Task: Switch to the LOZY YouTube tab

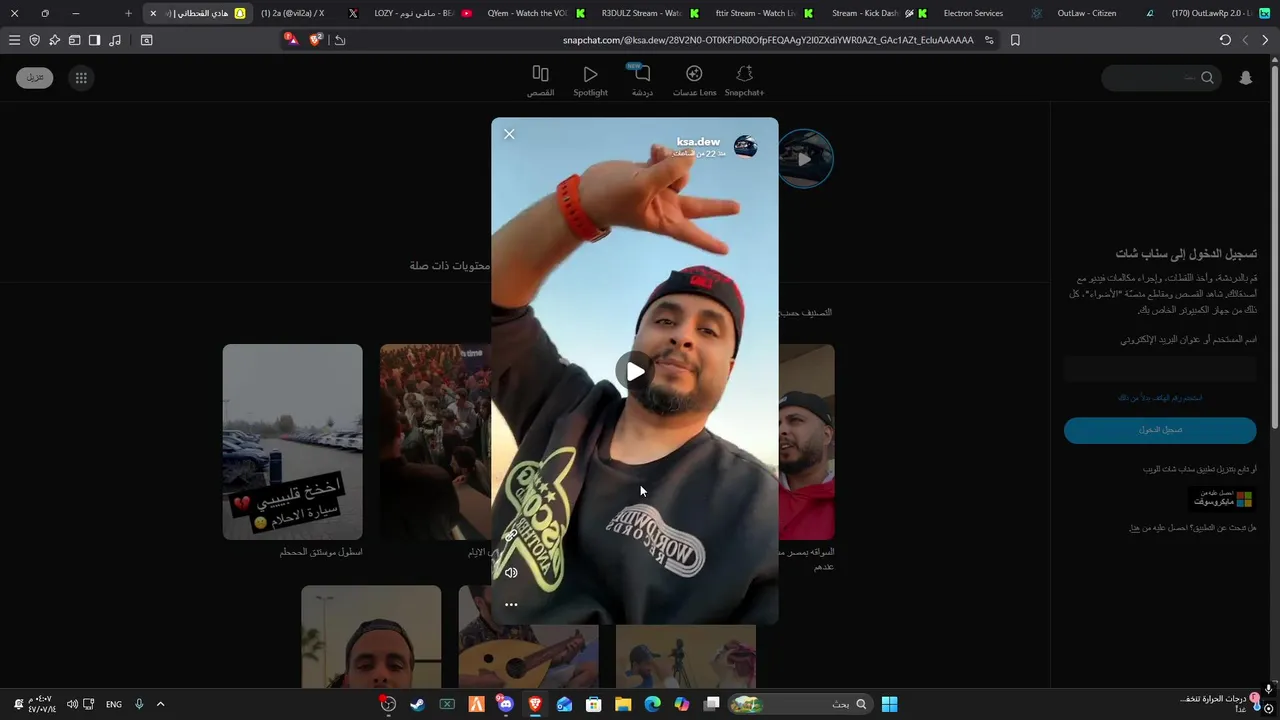Action: point(420,13)
